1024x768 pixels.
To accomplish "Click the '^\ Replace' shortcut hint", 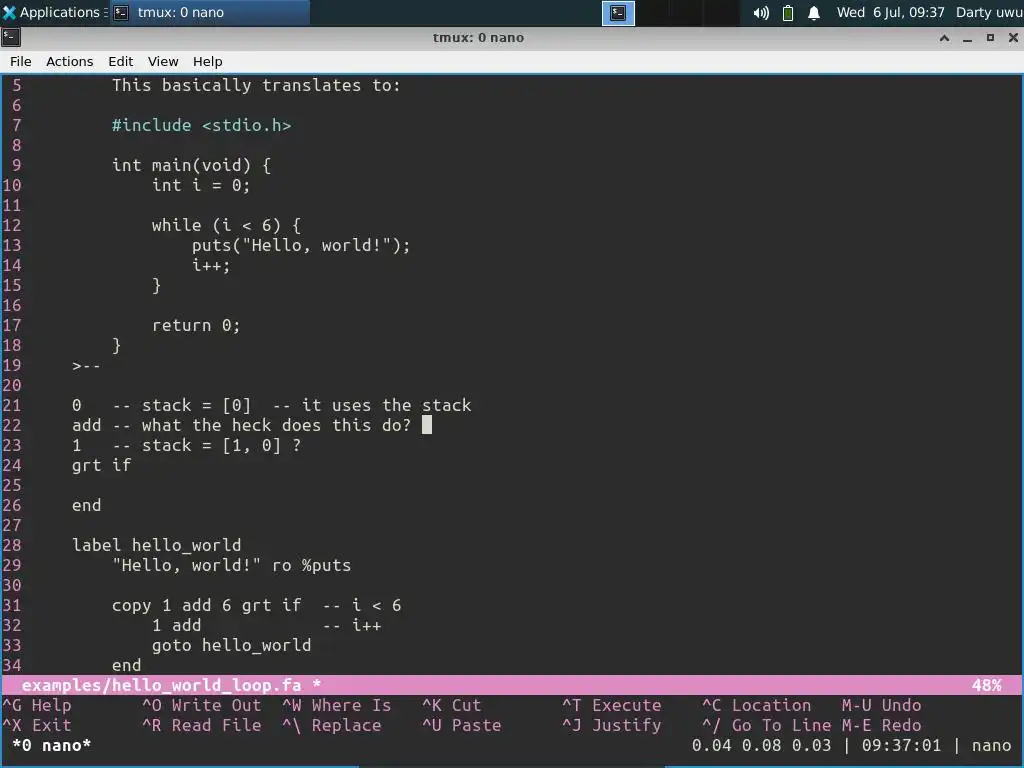I will (331, 725).
